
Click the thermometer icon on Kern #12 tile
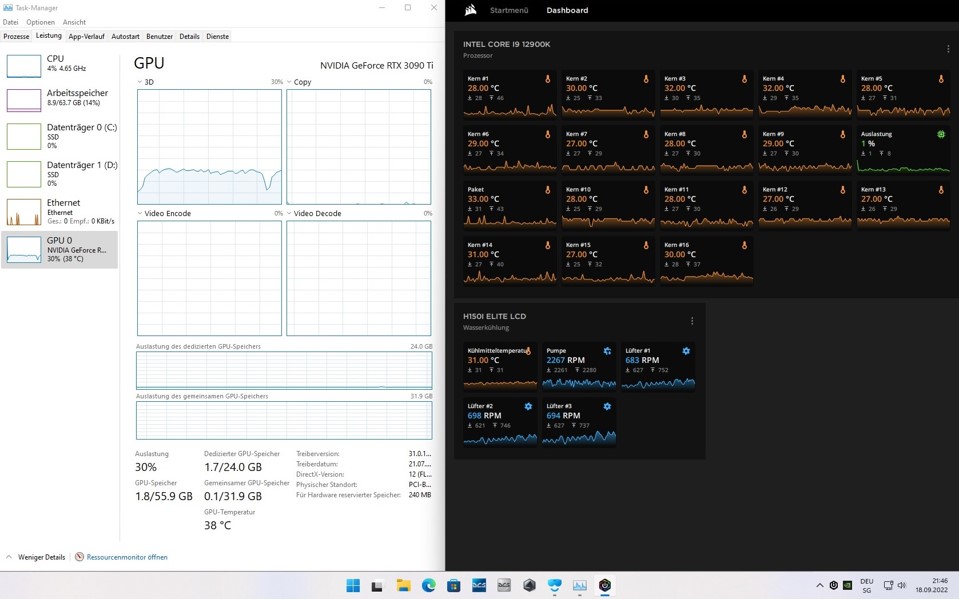point(843,190)
